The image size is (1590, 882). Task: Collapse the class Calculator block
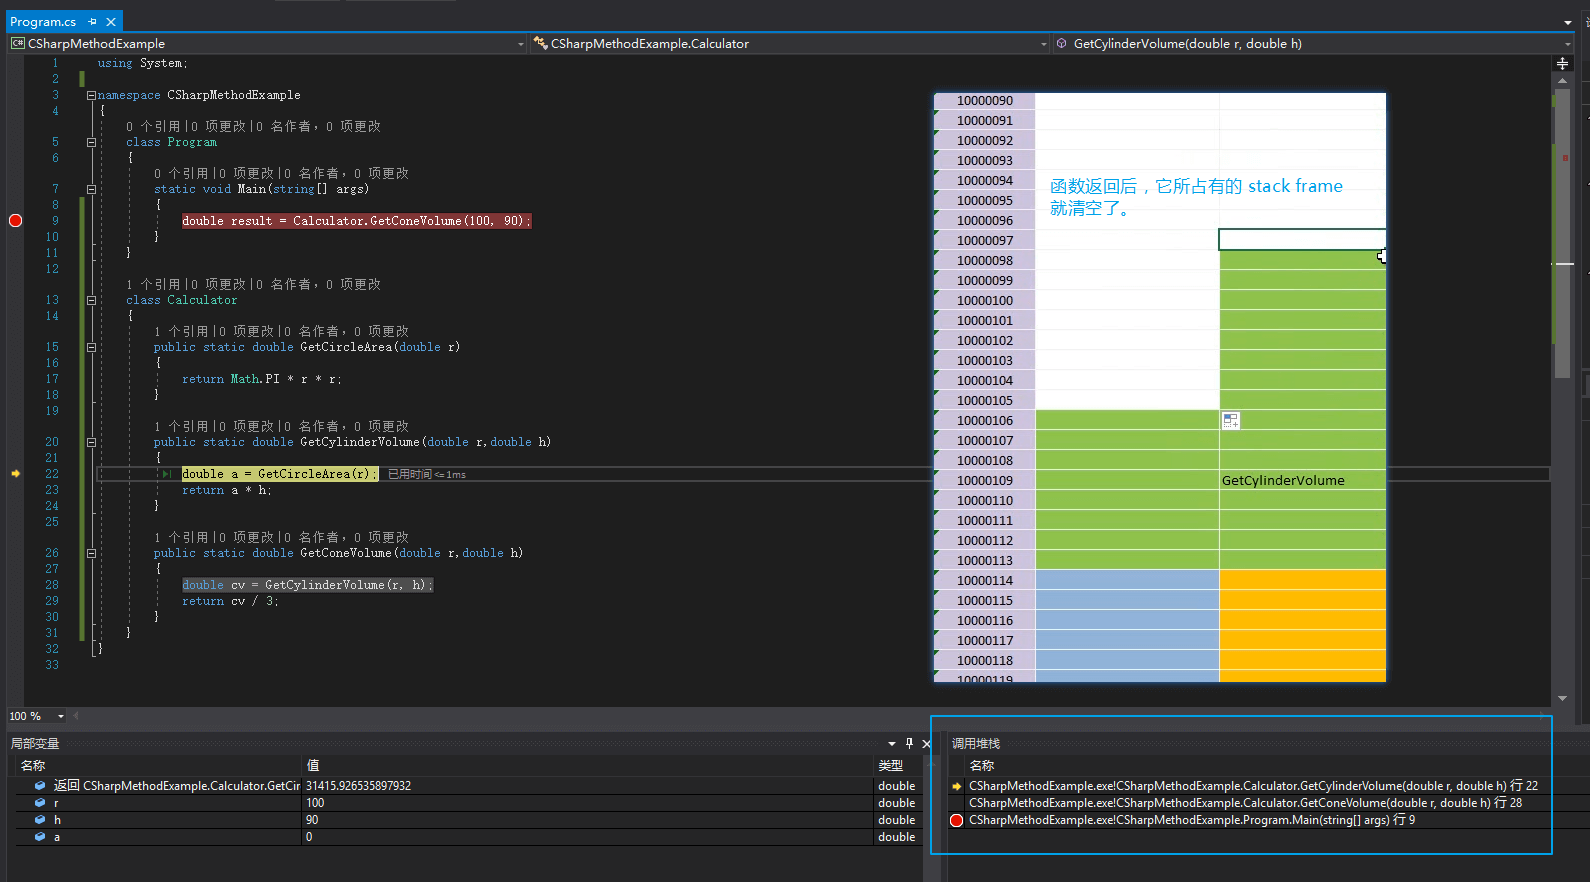tap(91, 300)
